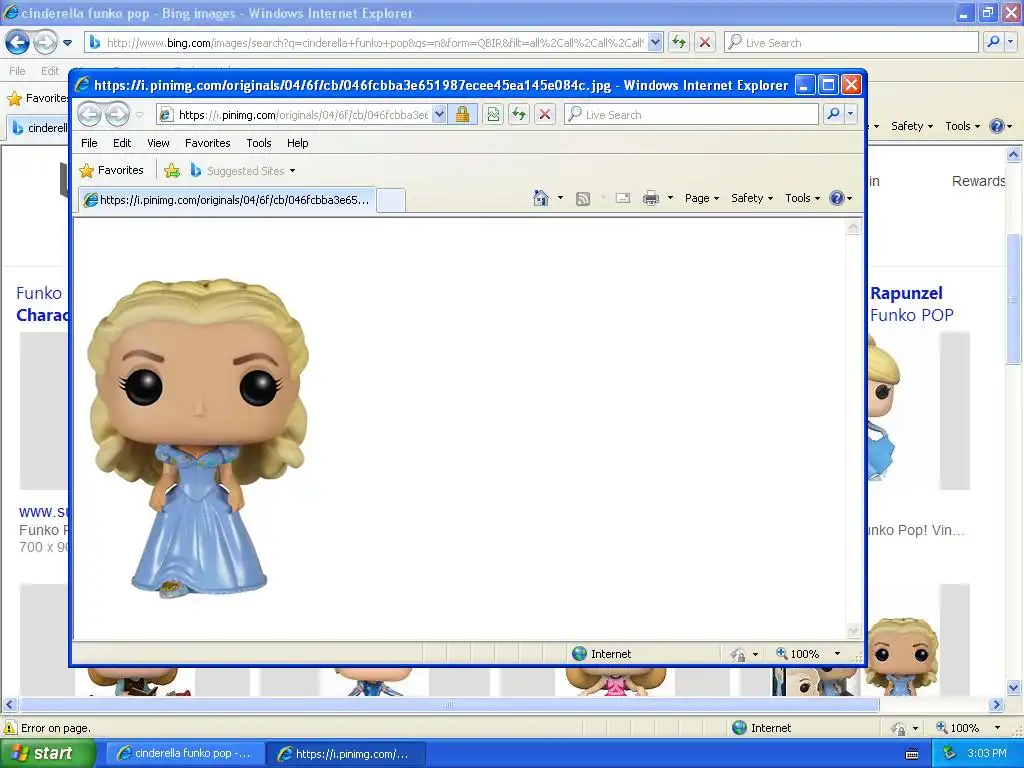The image size is (1024, 768).
Task: Click Bing vertical scrollbar down arrow
Action: pyautogui.click(x=1014, y=687)
